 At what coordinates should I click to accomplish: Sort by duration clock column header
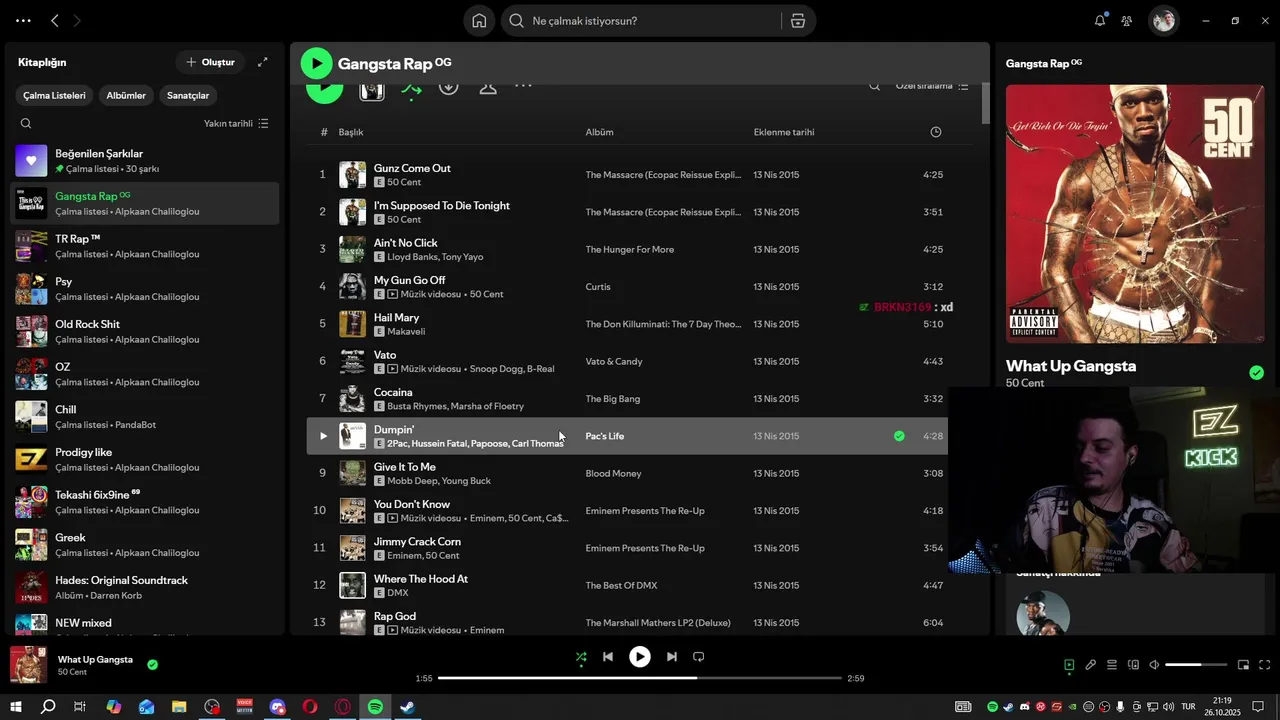(935, 132)
